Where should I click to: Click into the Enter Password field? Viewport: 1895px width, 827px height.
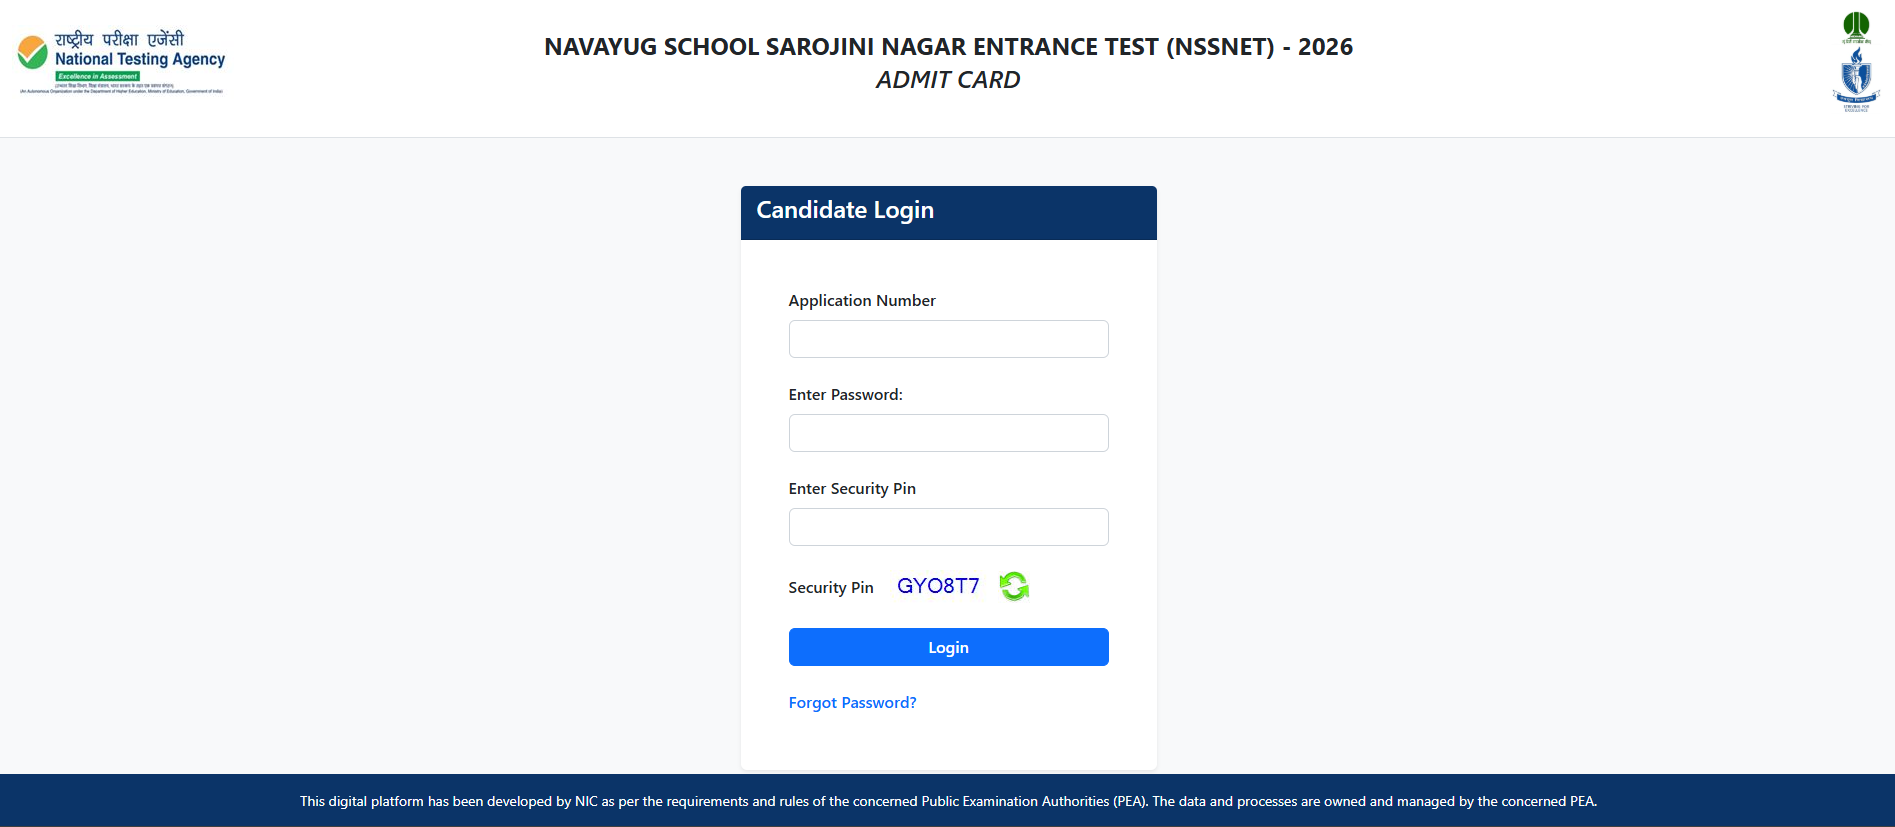[x=948, y=433]
